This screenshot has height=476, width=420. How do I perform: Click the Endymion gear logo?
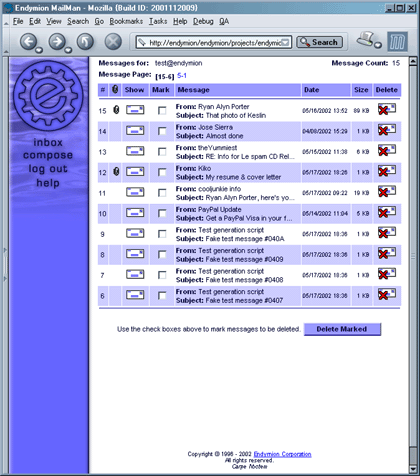tap(48, 96)
